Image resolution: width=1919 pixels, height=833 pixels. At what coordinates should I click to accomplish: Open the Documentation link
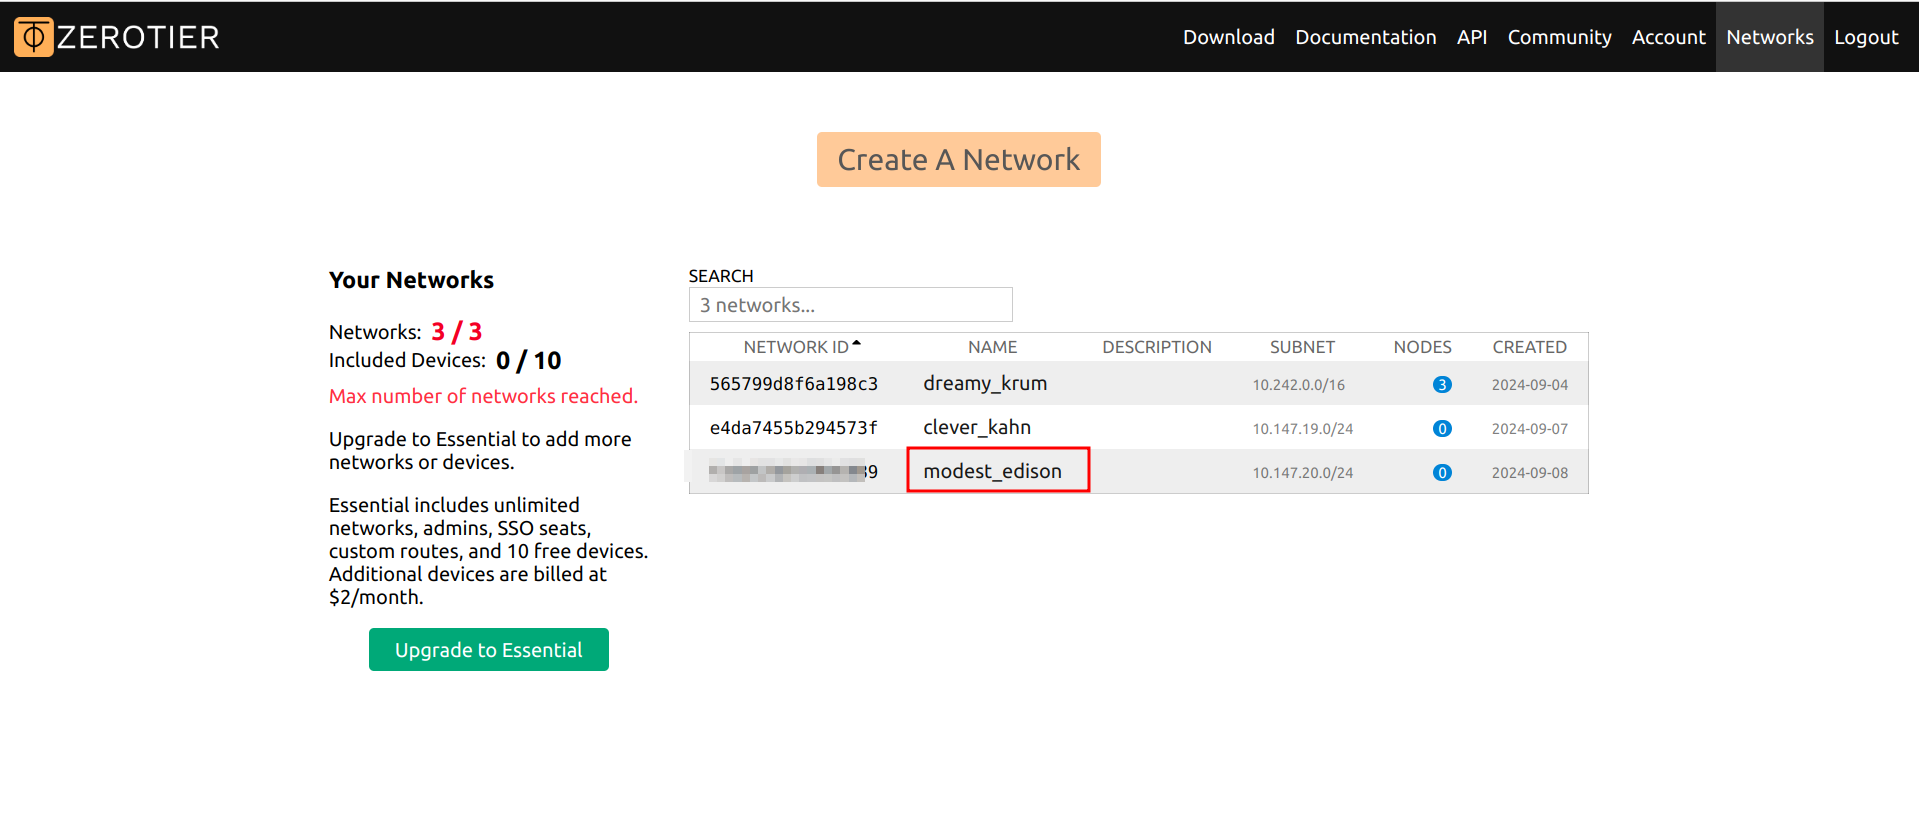[1365, 37]
